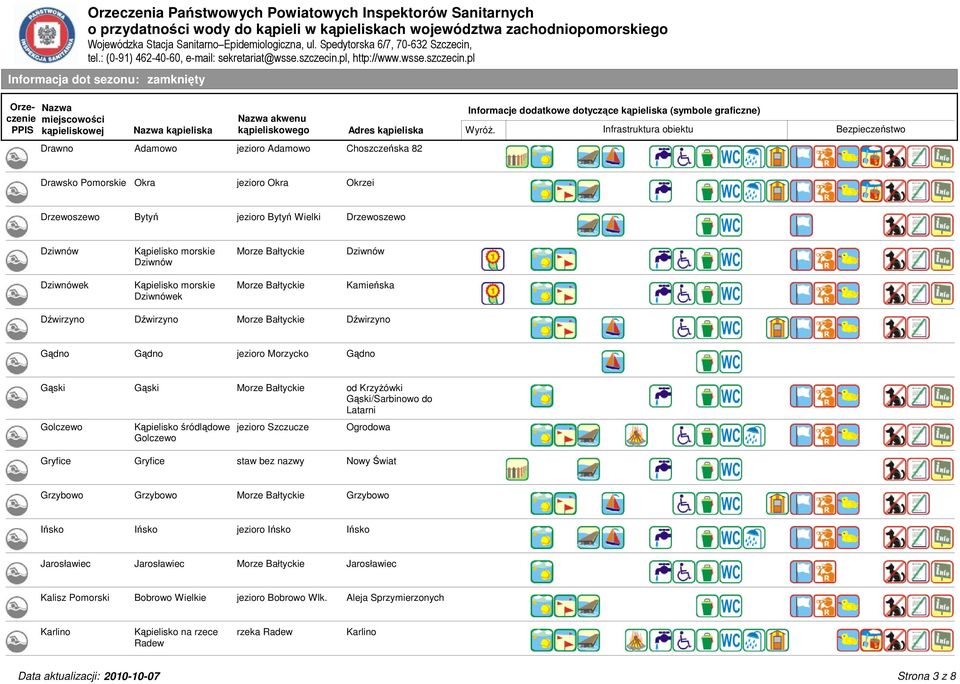Click the 'Adres kąpieliska' column header
This screenshot has width=960, height=684.
[x=385, y=130]
